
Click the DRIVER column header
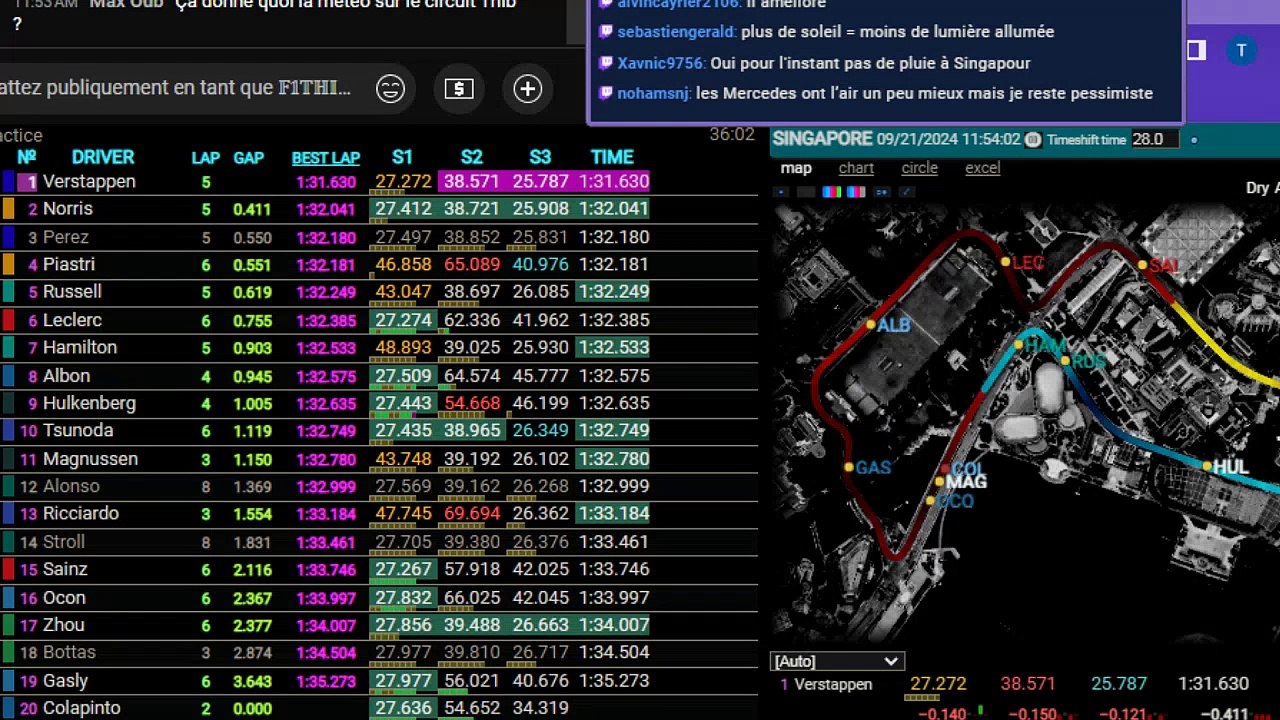103,157
